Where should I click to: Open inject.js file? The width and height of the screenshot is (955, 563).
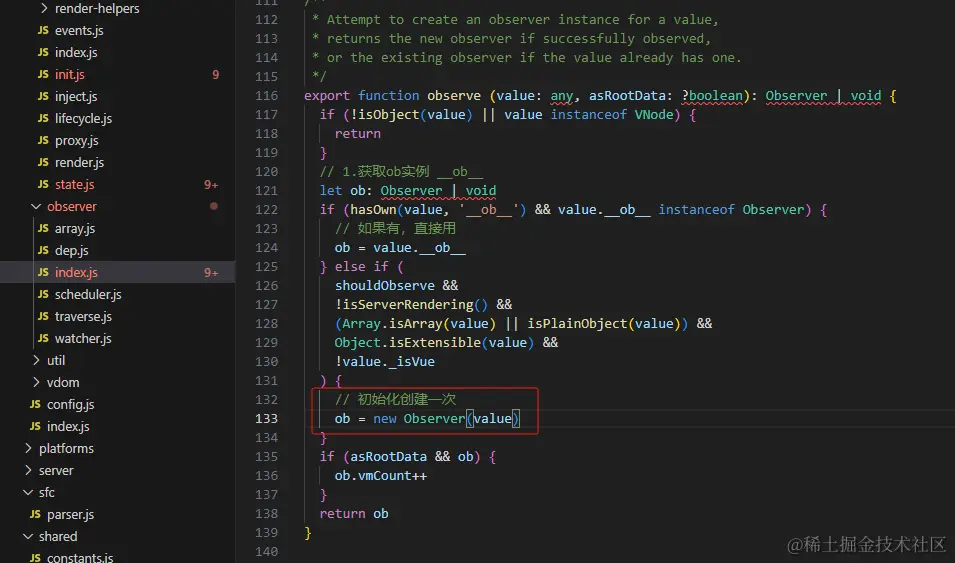tap(76, 96)
